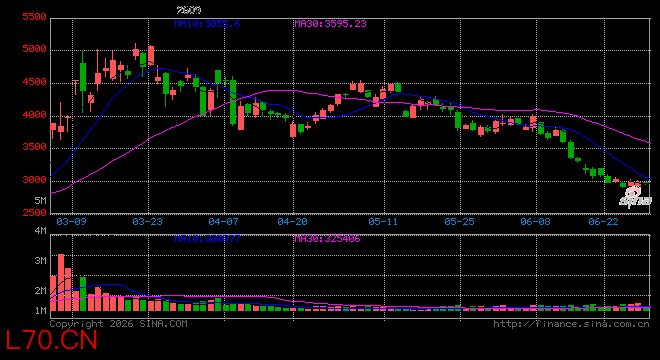This screenshot has width=660, height=360.
Task: Click the 2M volume axis label
Action: point(40,291)
